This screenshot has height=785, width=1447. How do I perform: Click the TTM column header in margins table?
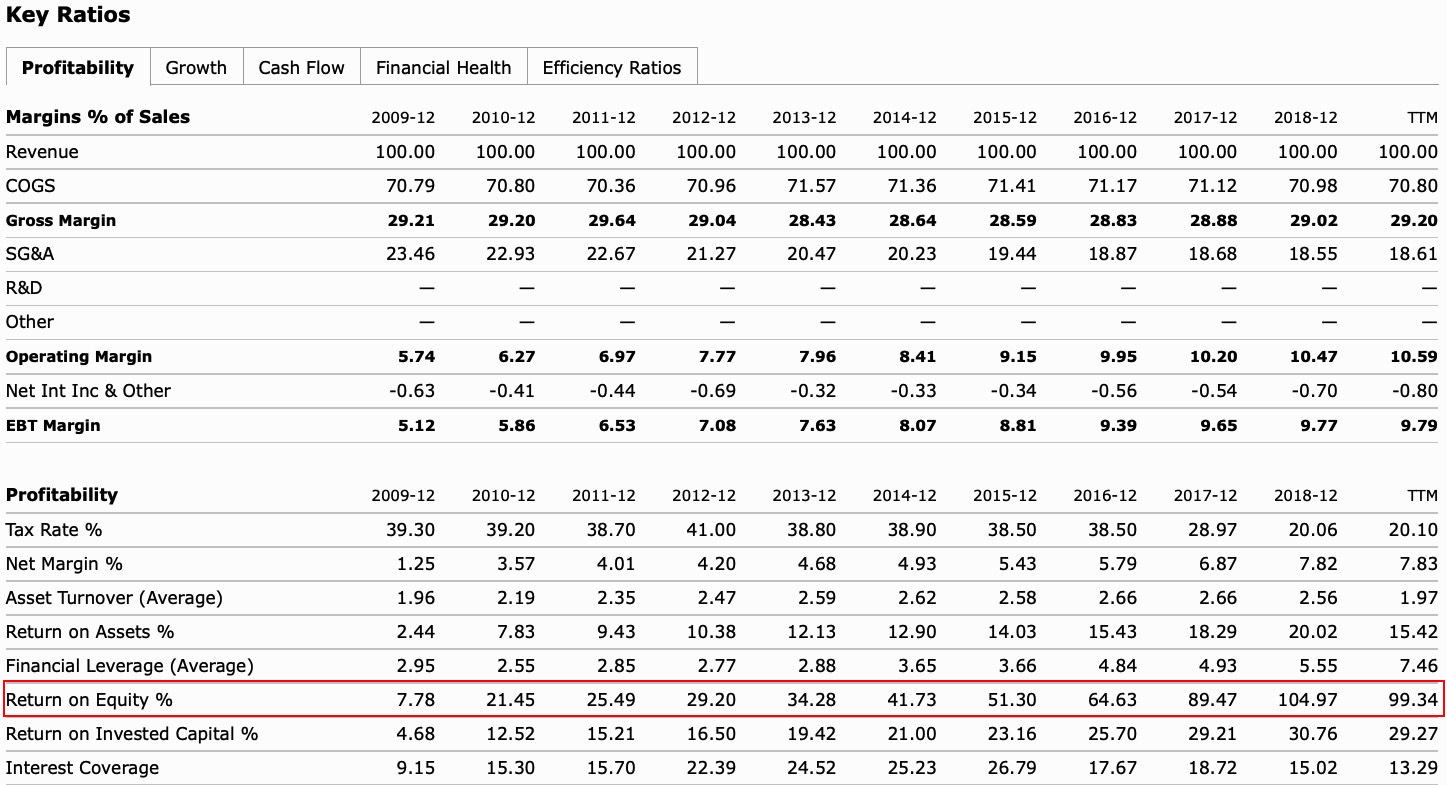(1421, 118)
